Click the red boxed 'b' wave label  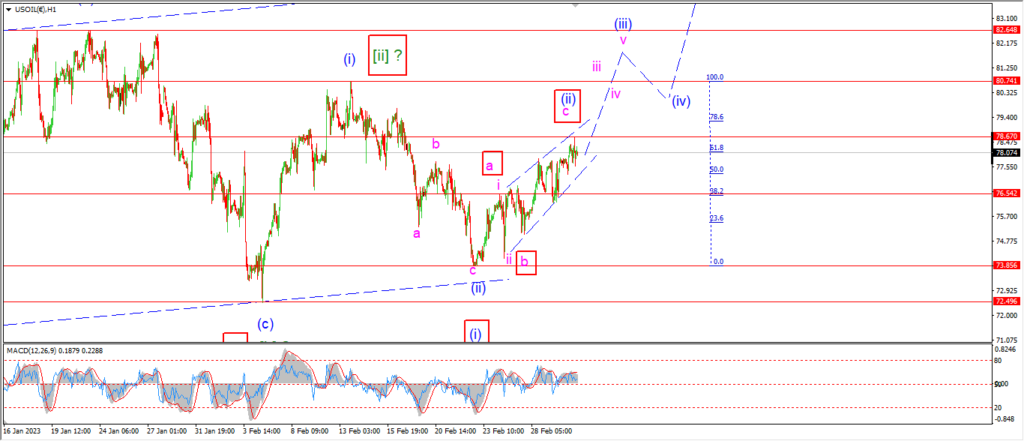point(526,263)
